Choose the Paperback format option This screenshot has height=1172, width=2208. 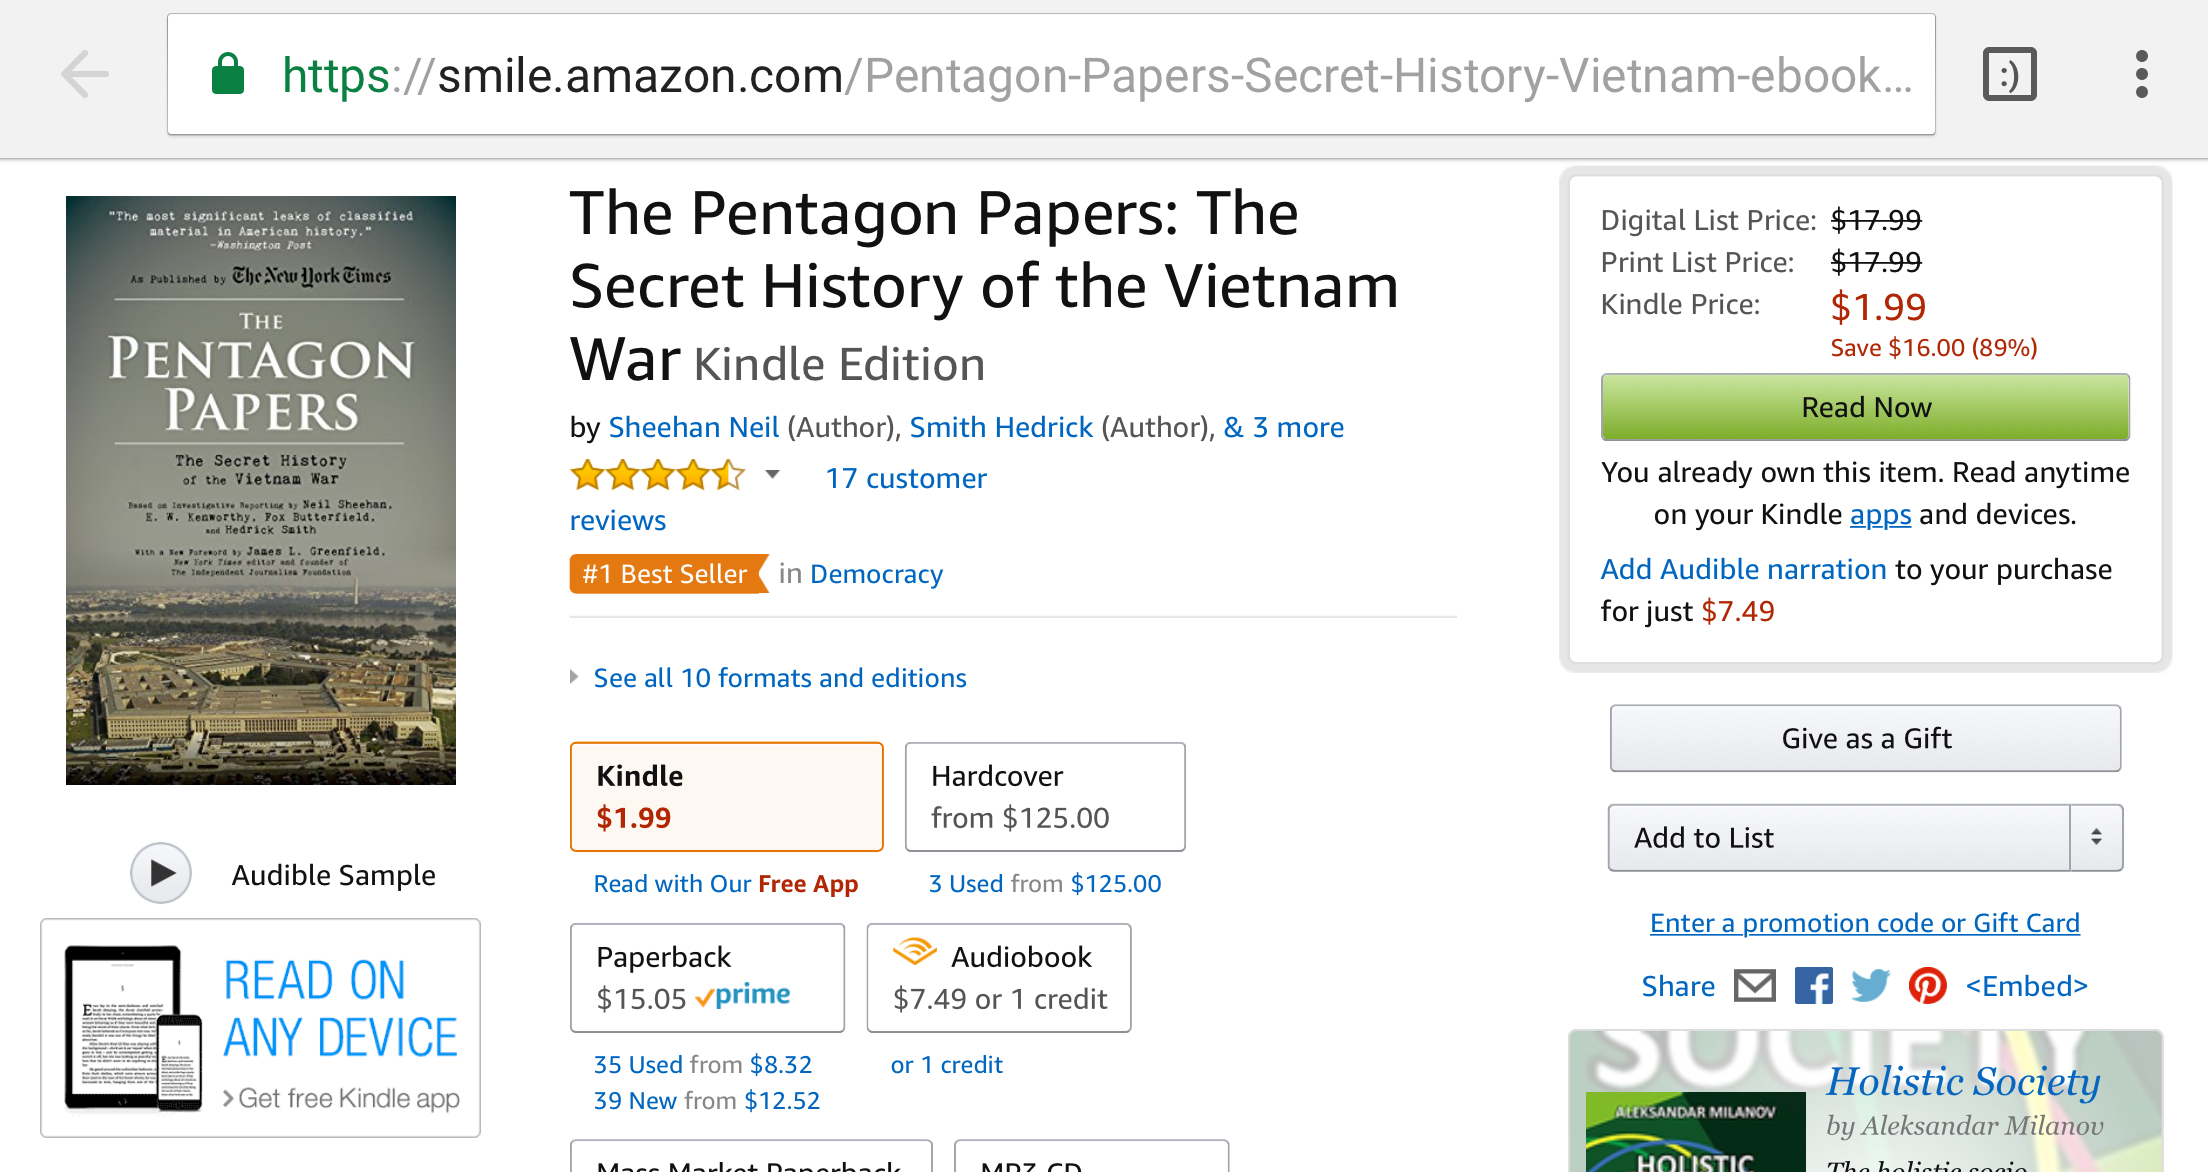point(707,977)
